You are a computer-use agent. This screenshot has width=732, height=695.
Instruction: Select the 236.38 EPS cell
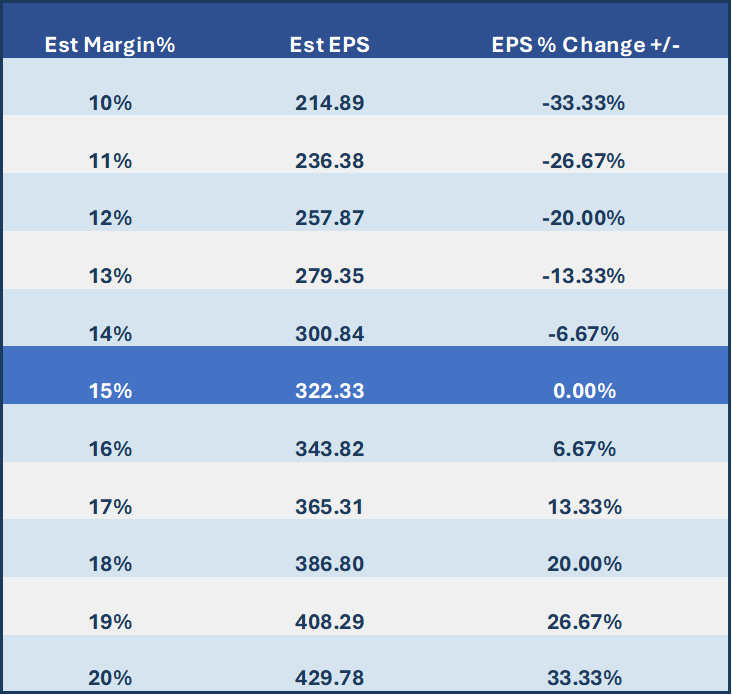click(329, 161)
